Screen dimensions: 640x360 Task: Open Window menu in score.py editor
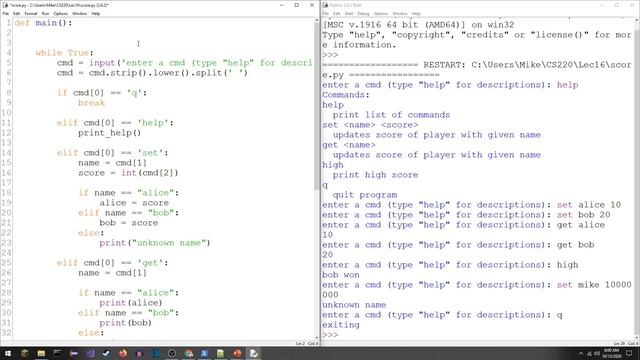click(79, 13)
